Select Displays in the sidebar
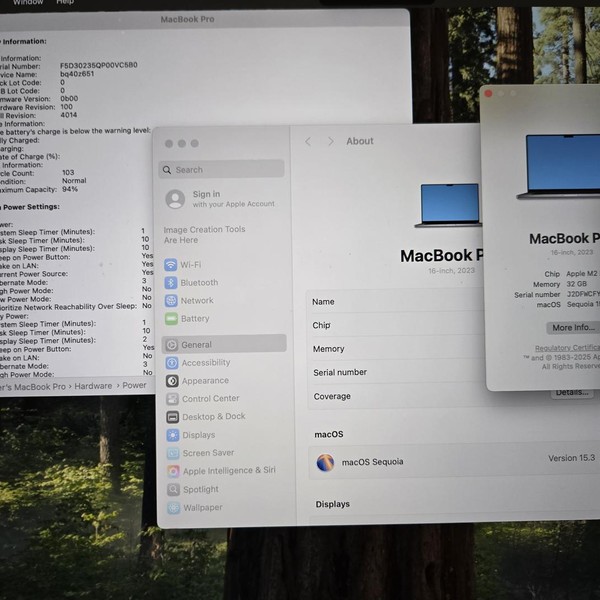600x600 pixels. coord(198,435)
